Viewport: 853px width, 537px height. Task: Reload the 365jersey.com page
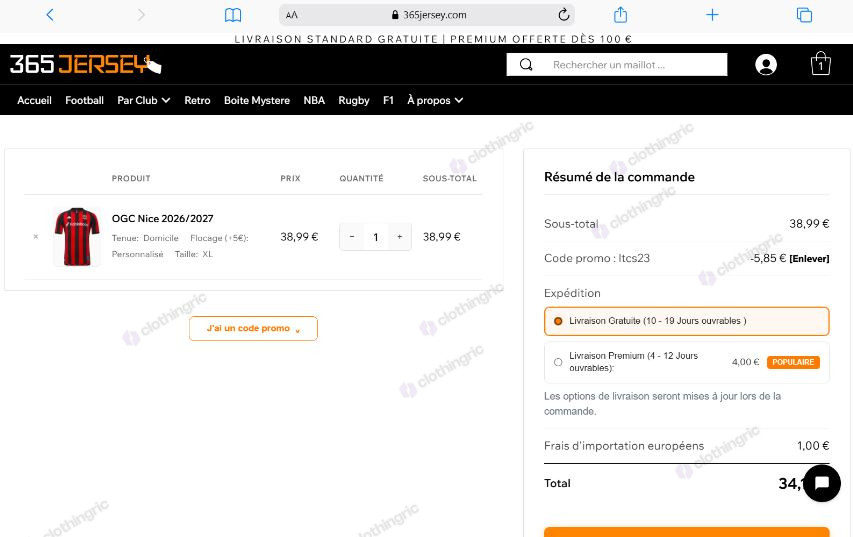click(x=564, y=15)
